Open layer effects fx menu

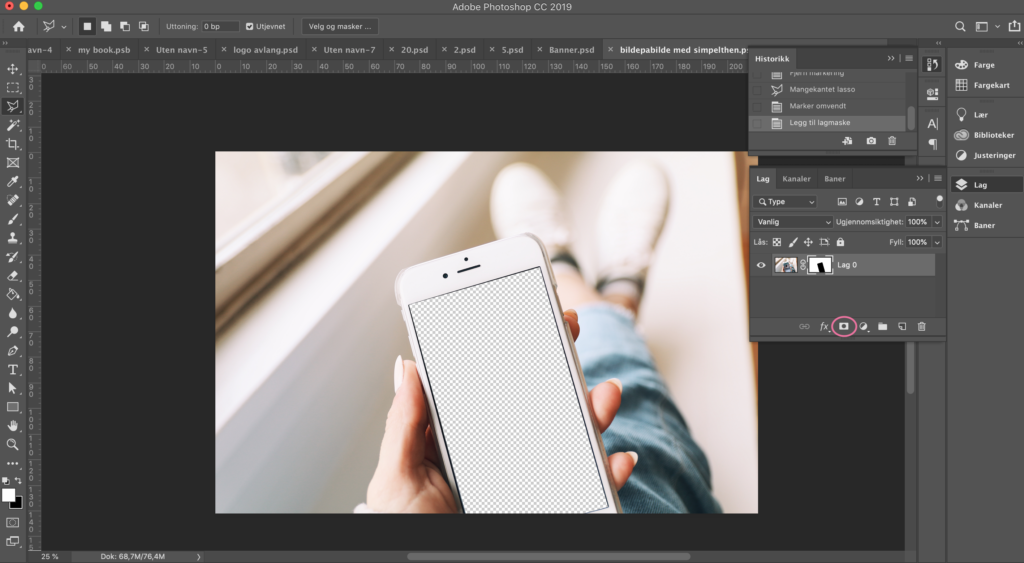(825, 326)
